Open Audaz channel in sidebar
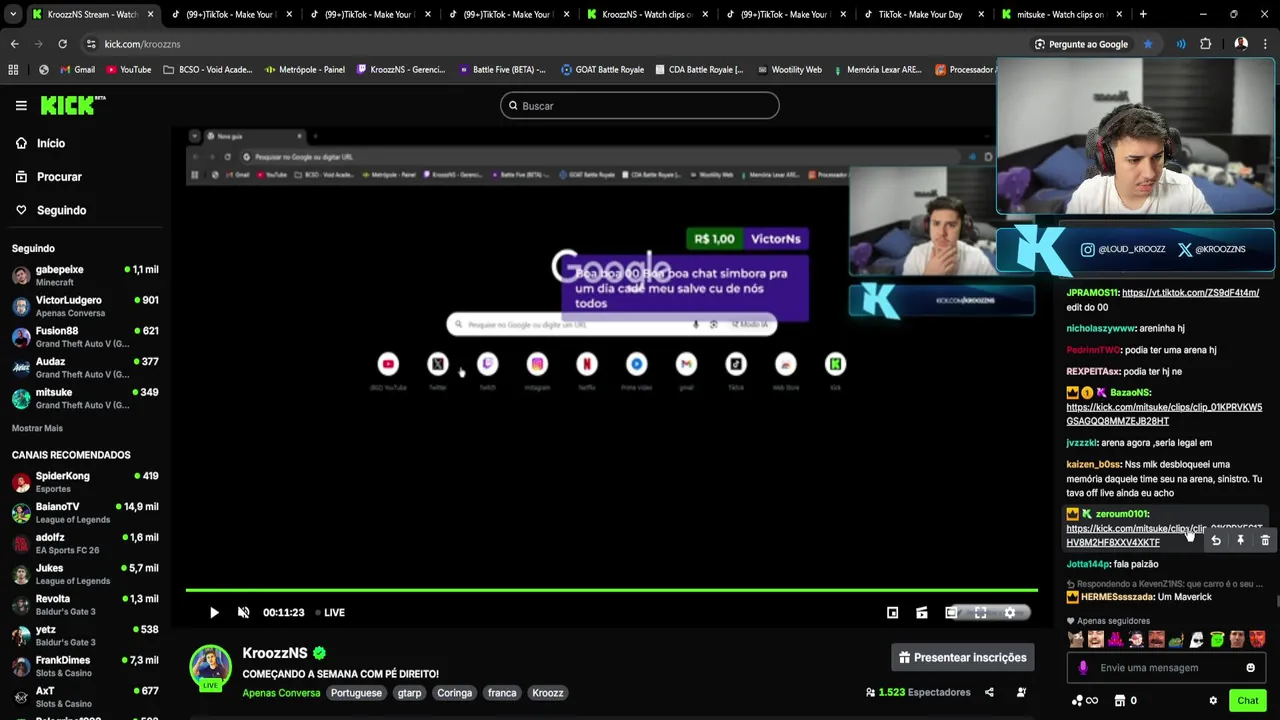 point(85,368)
